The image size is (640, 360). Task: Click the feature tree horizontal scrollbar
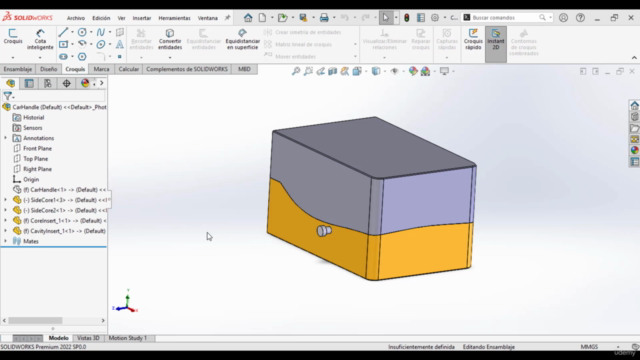click(35, 320)
